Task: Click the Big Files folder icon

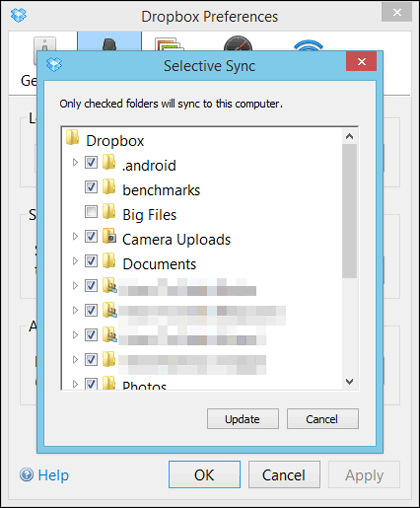Action: coord(109,211)
